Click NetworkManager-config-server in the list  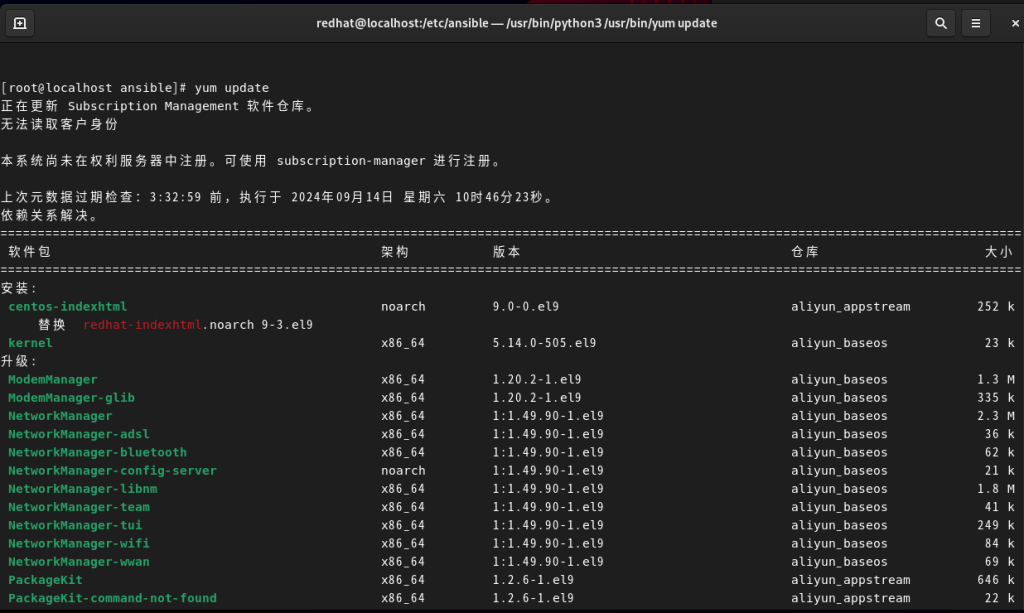(x=112, y=471)
